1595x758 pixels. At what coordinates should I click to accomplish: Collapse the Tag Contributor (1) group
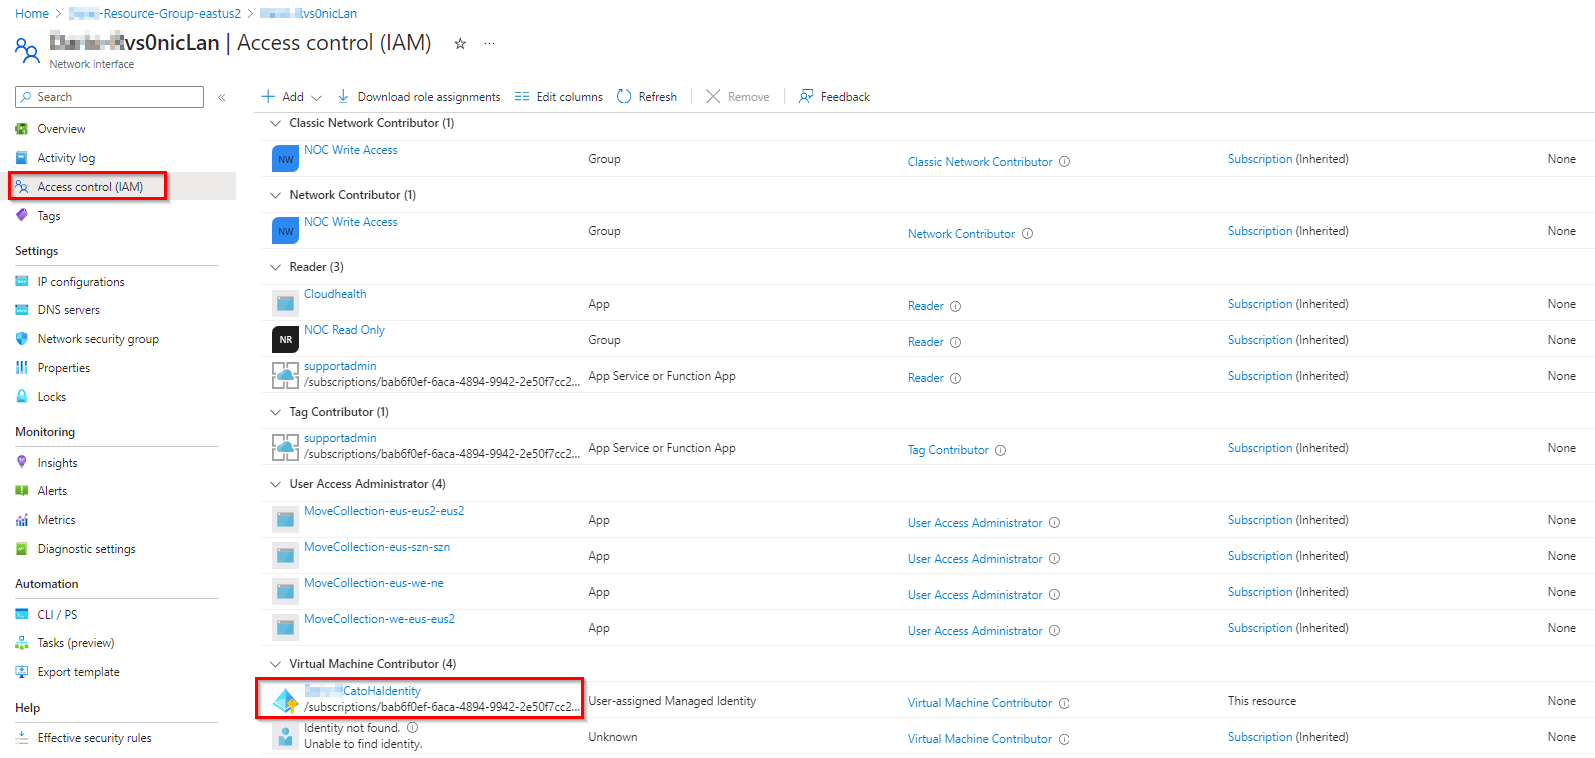(276, 412)
